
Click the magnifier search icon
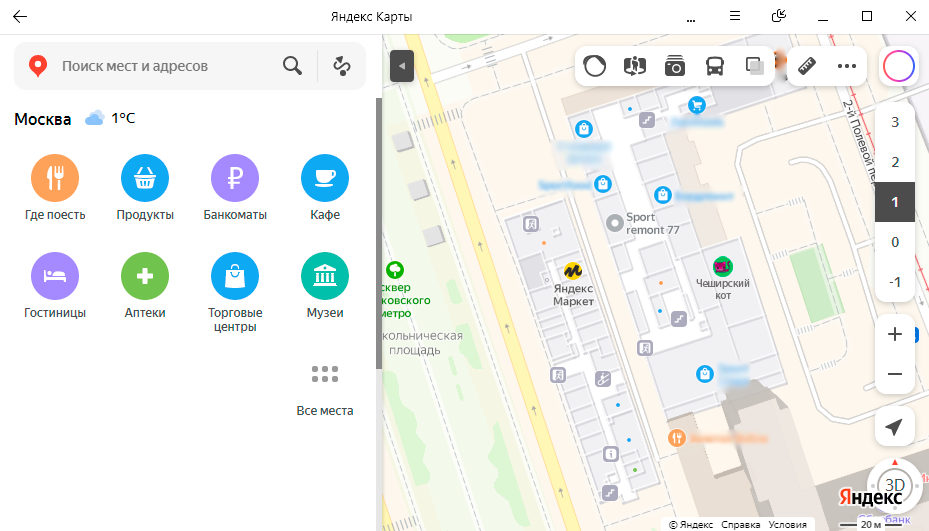pos(292,66)
